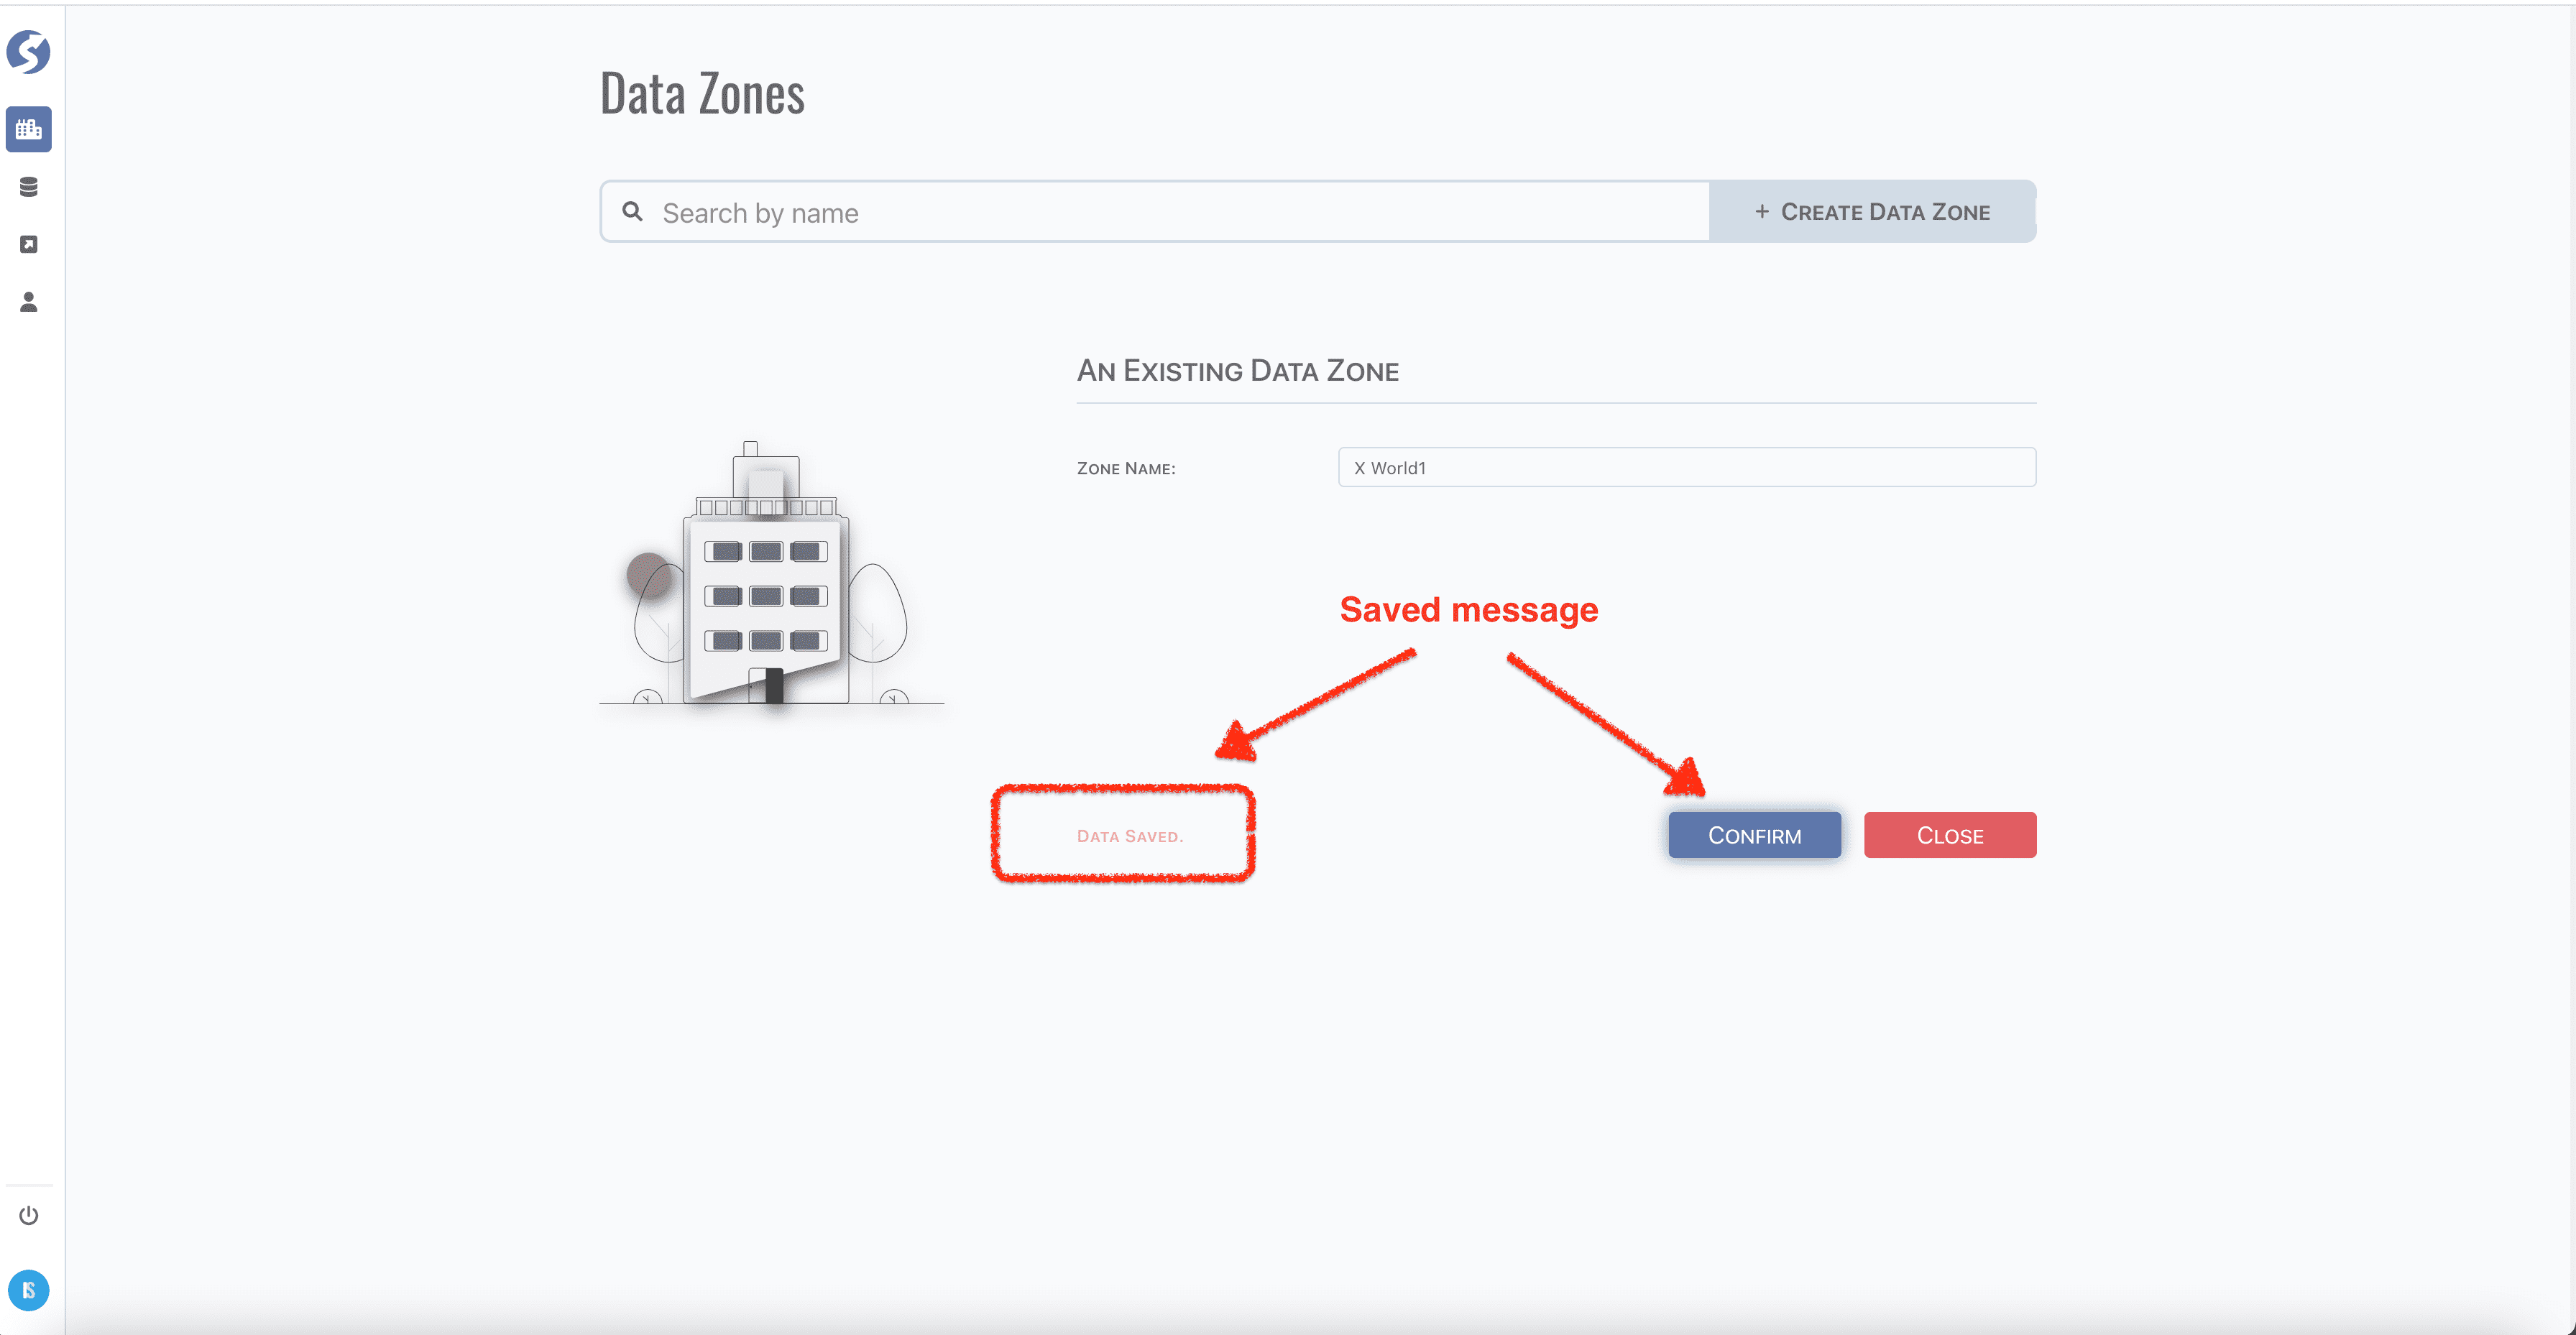The image size is (2576, 1335).
Task: Click the user/profile icon in sidebar
Action: point(31,303)
